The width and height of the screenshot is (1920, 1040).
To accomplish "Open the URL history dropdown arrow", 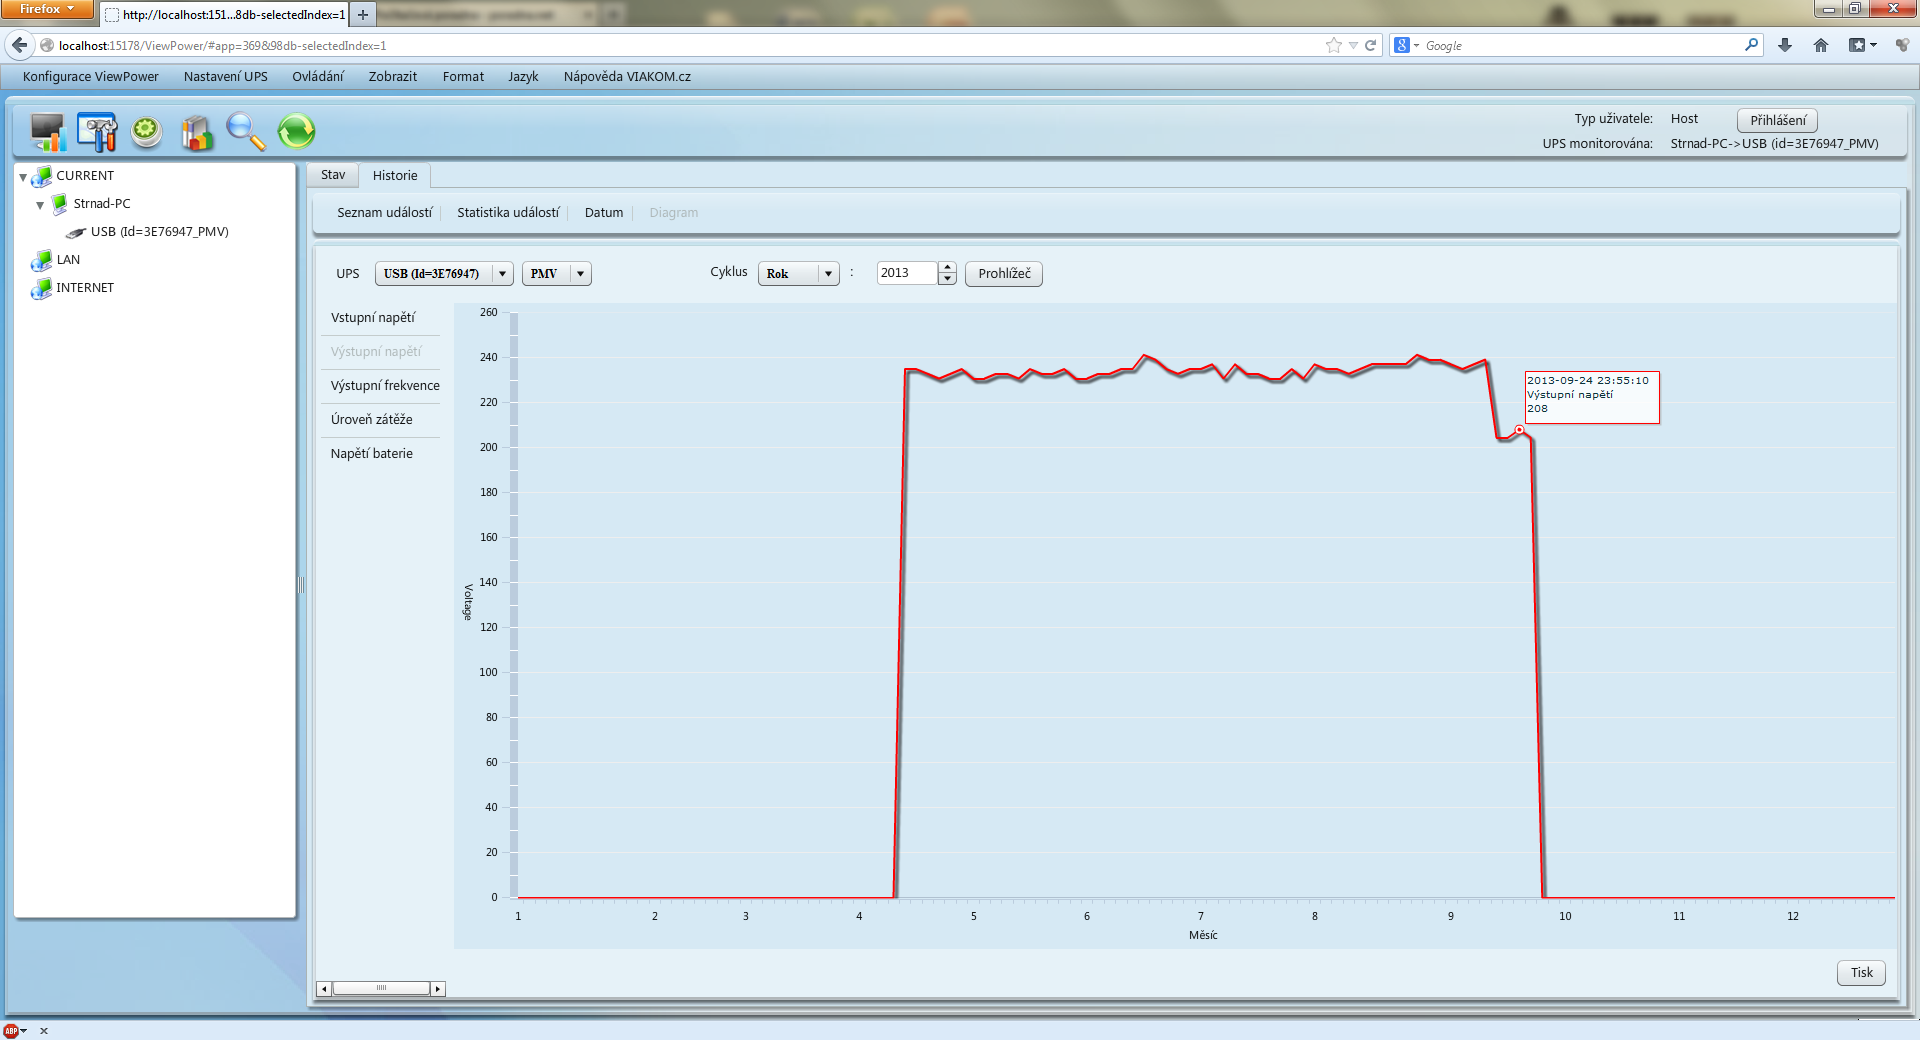I will click(1353, 45).
